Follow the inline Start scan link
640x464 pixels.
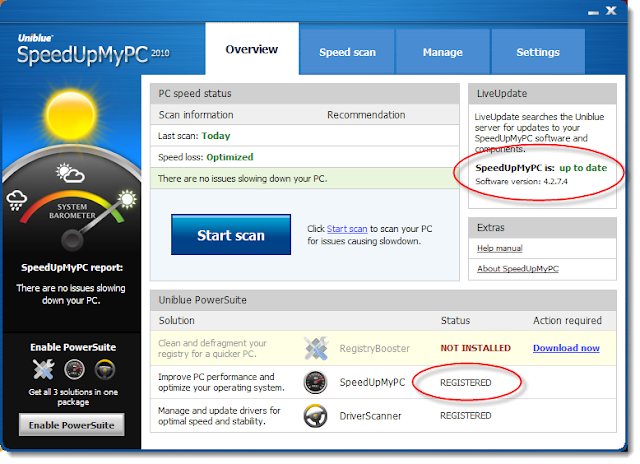click(347, 229)
